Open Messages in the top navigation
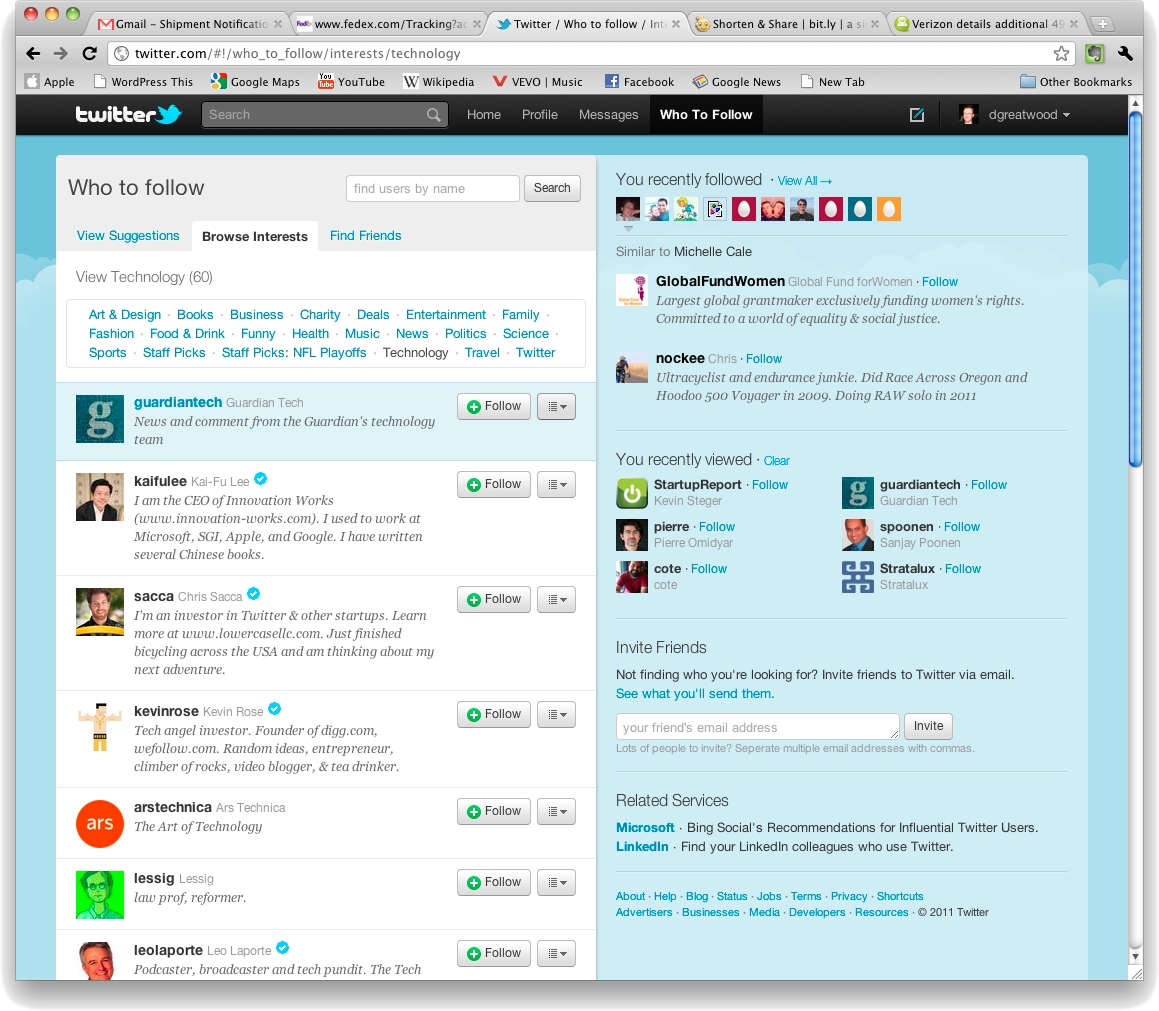The width and height of the screenshot is (1159, 1011). click(608, 115)
